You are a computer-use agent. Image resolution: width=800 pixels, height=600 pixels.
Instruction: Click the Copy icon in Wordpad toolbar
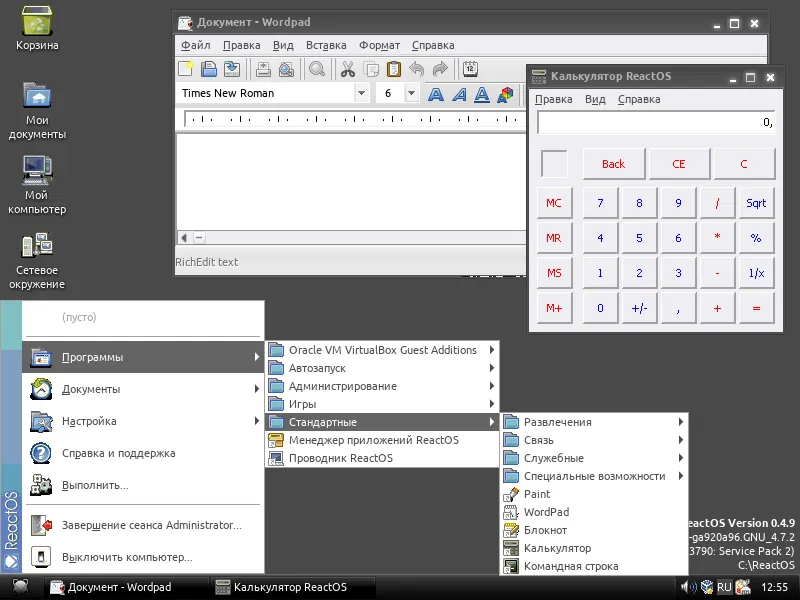pos(371,68)
